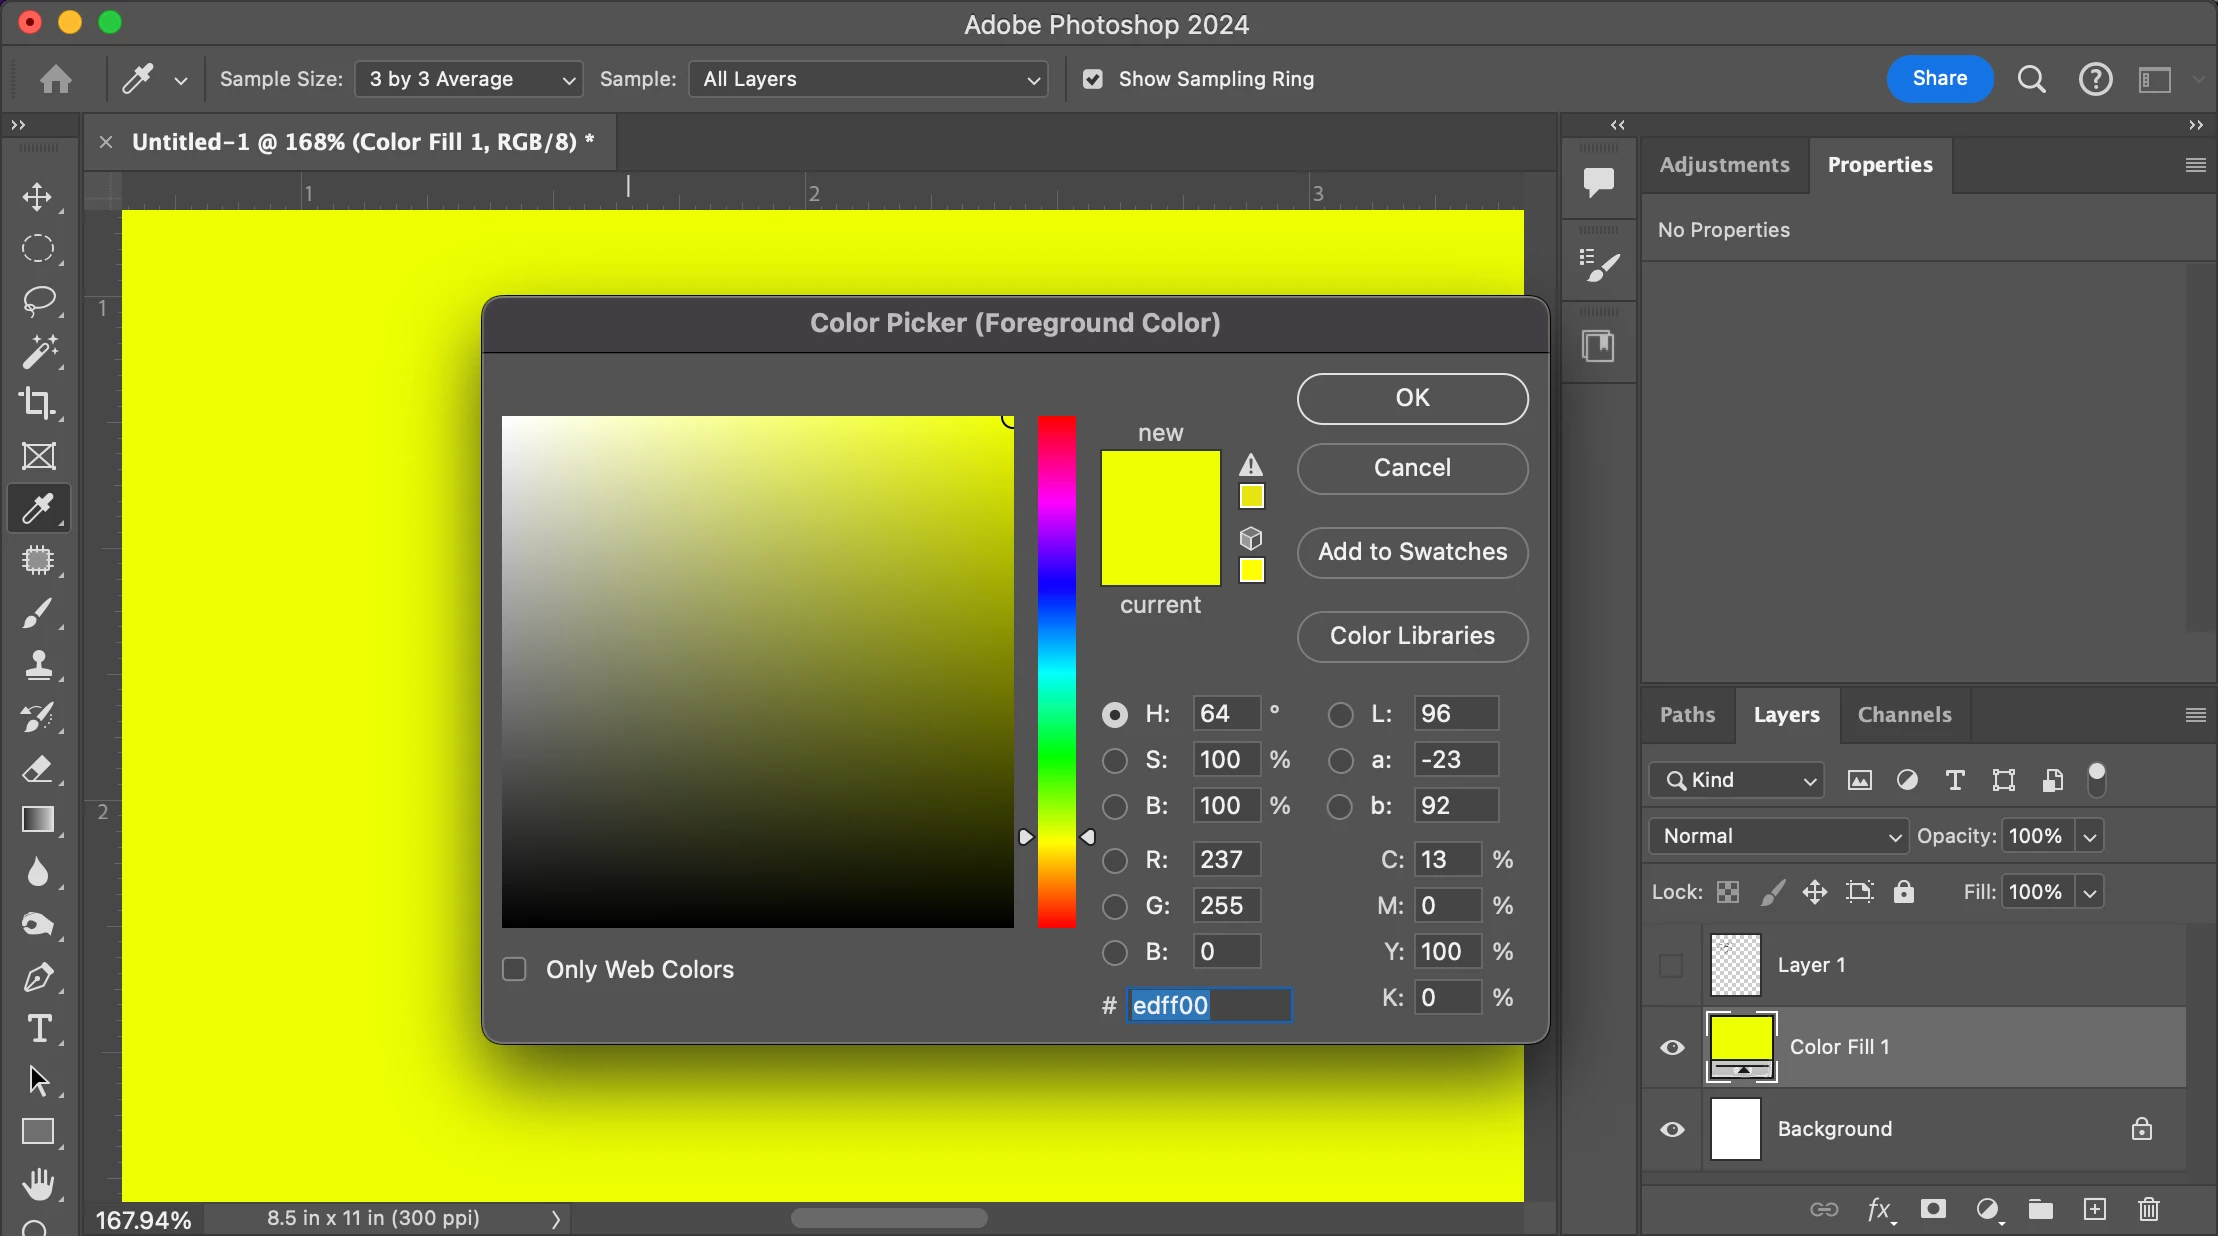Uncheck Show Sampling Ring

[1093, 79]
